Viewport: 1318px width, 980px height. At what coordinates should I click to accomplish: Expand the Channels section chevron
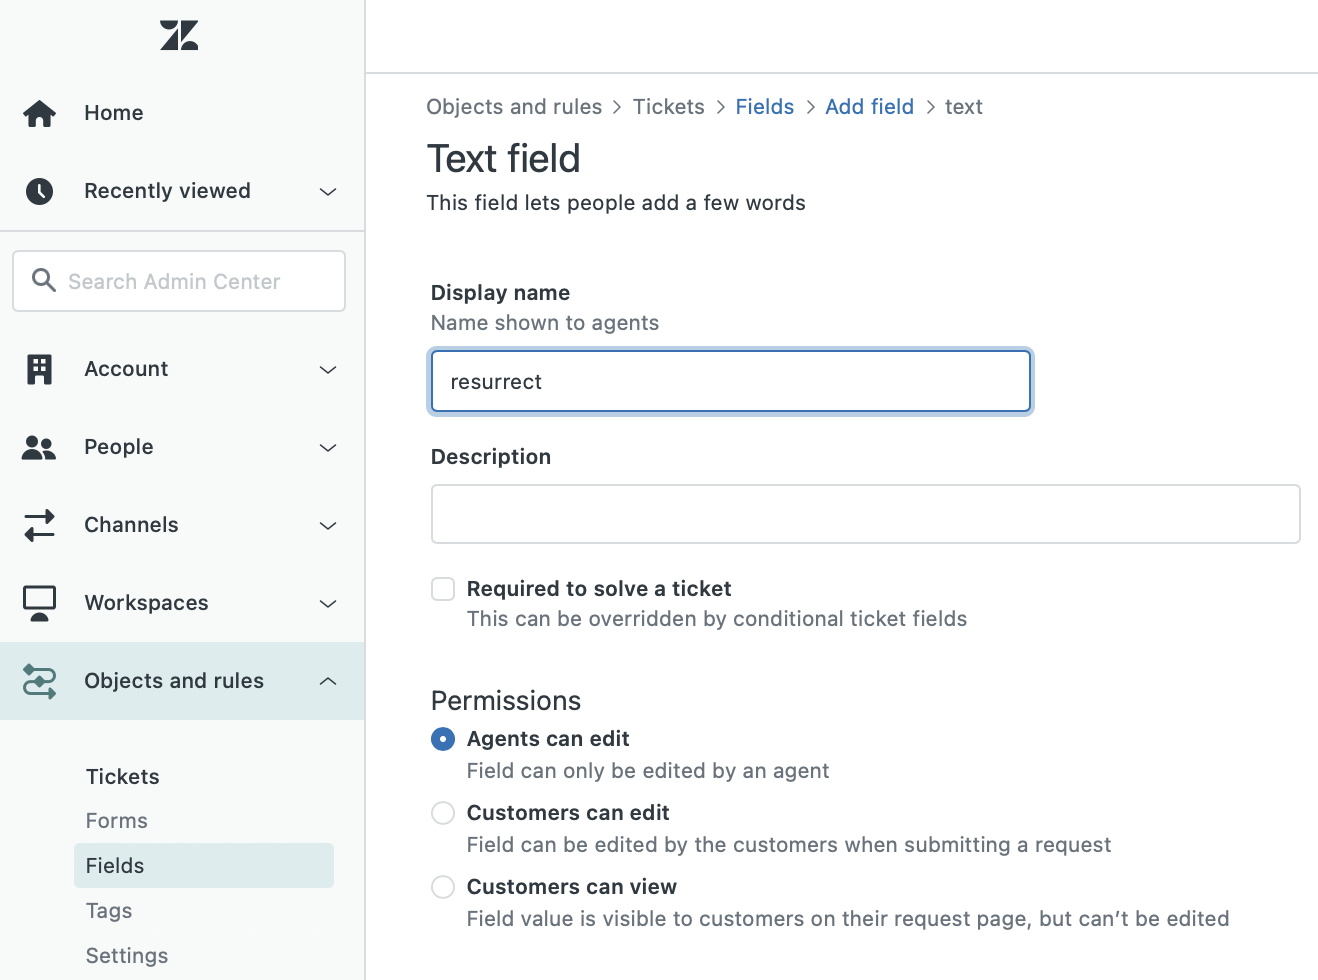point(328,525)
